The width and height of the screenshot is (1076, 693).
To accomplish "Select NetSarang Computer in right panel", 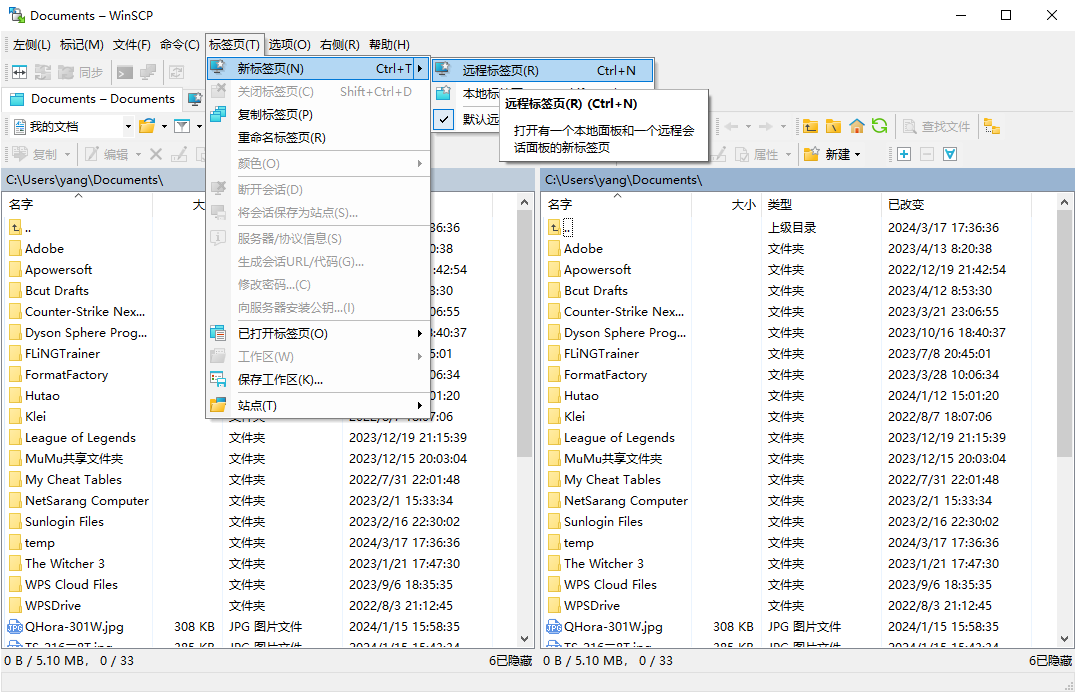I will (626, 501).
